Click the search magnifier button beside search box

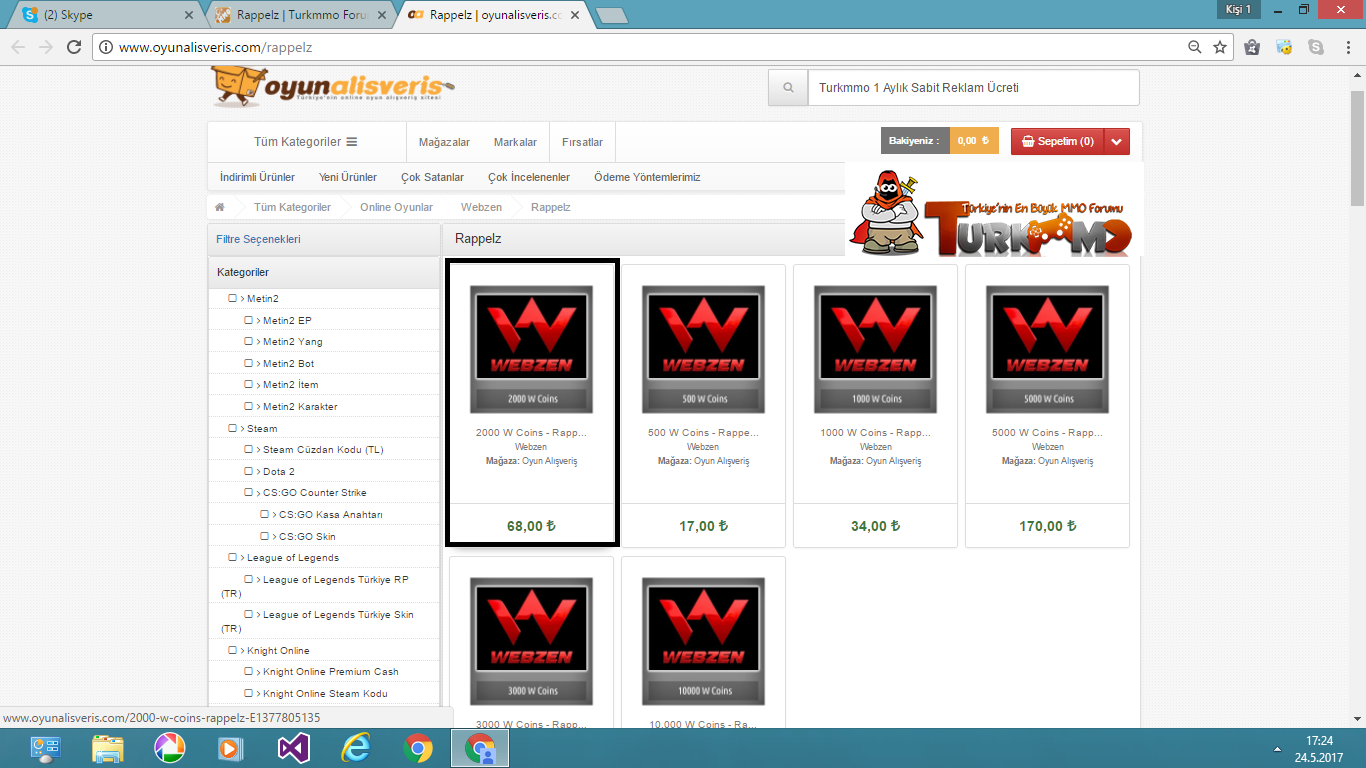pyautogui.click(x=788, y=88)
